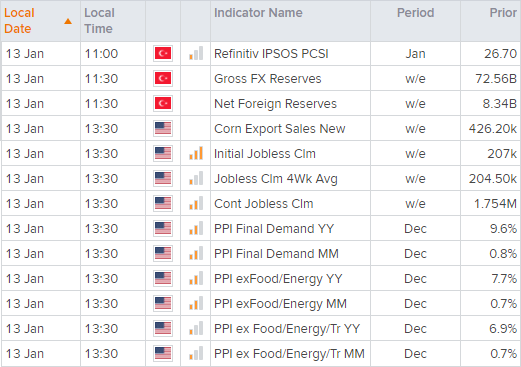This screenshot has width=521, height=367.
Task: Click the Period column header
Action: click(415, 13)
